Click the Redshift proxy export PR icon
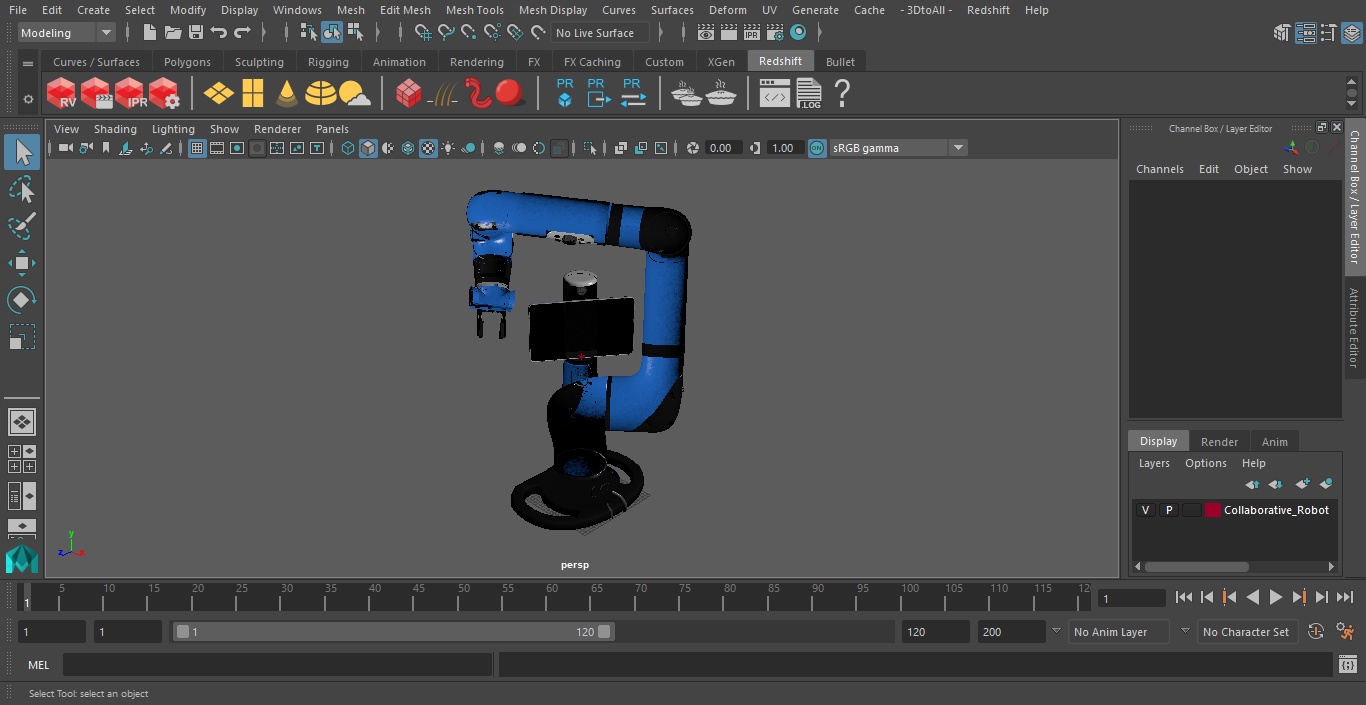 click(598, 93)
